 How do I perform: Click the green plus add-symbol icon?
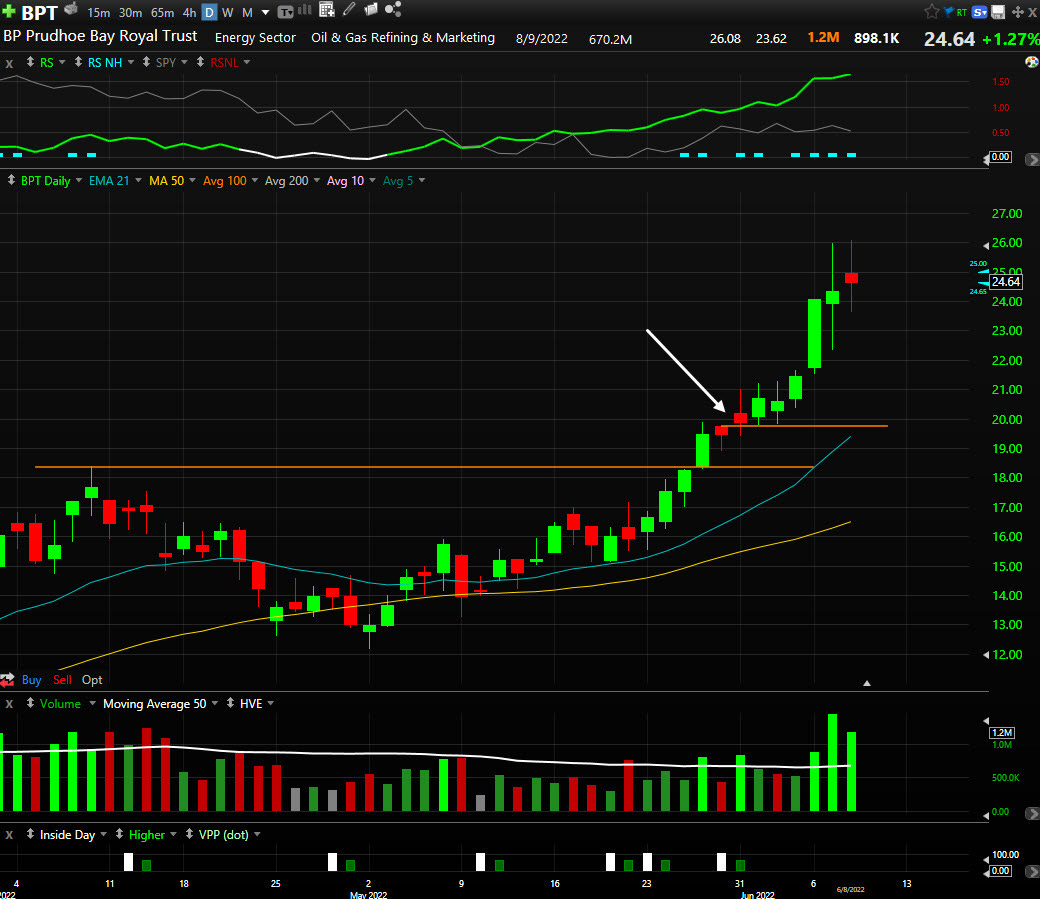coord(9,11)
